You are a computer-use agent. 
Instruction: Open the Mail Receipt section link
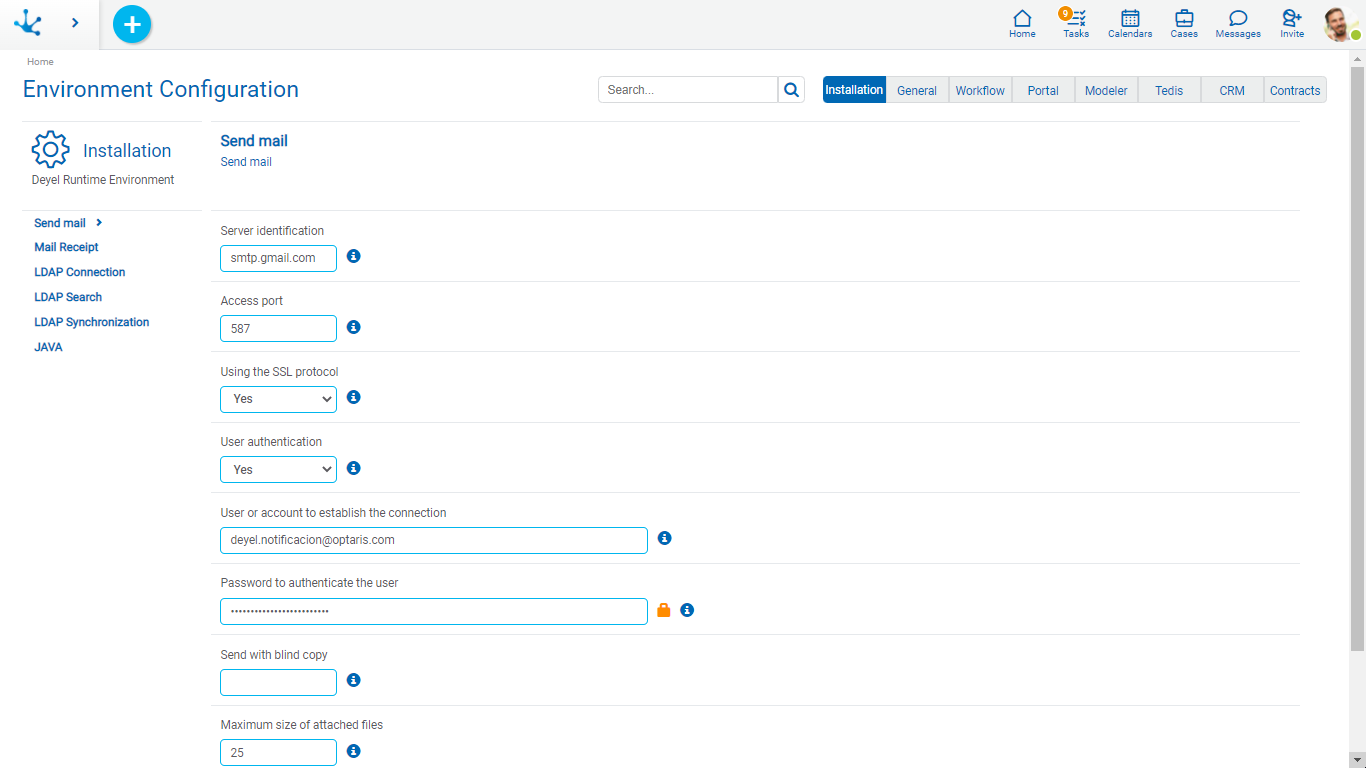click(66, 247)
